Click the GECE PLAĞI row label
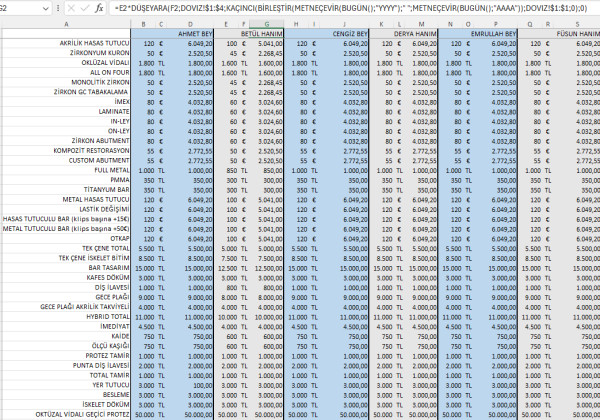The image size is (600, 420). coord(112,296)
